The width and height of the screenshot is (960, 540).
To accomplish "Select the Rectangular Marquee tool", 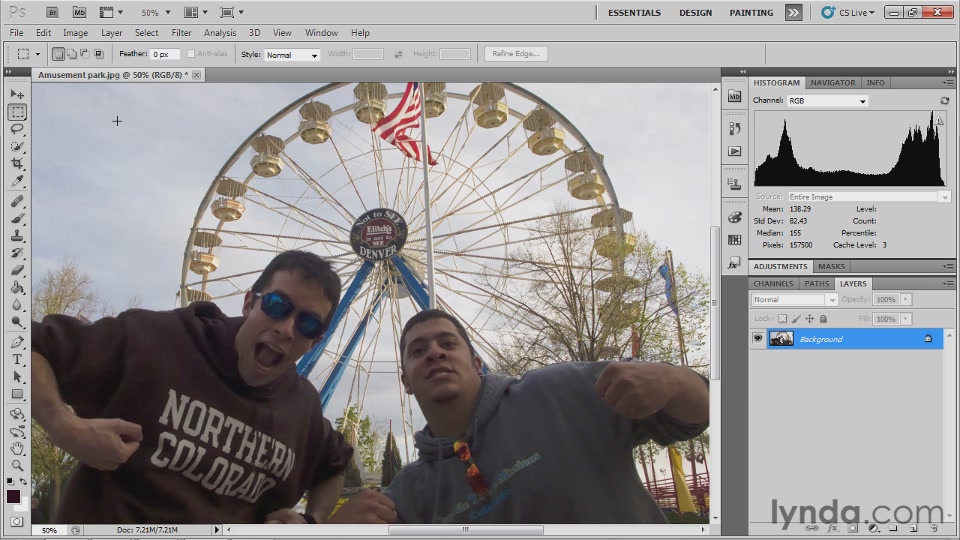I will point(17,112).
